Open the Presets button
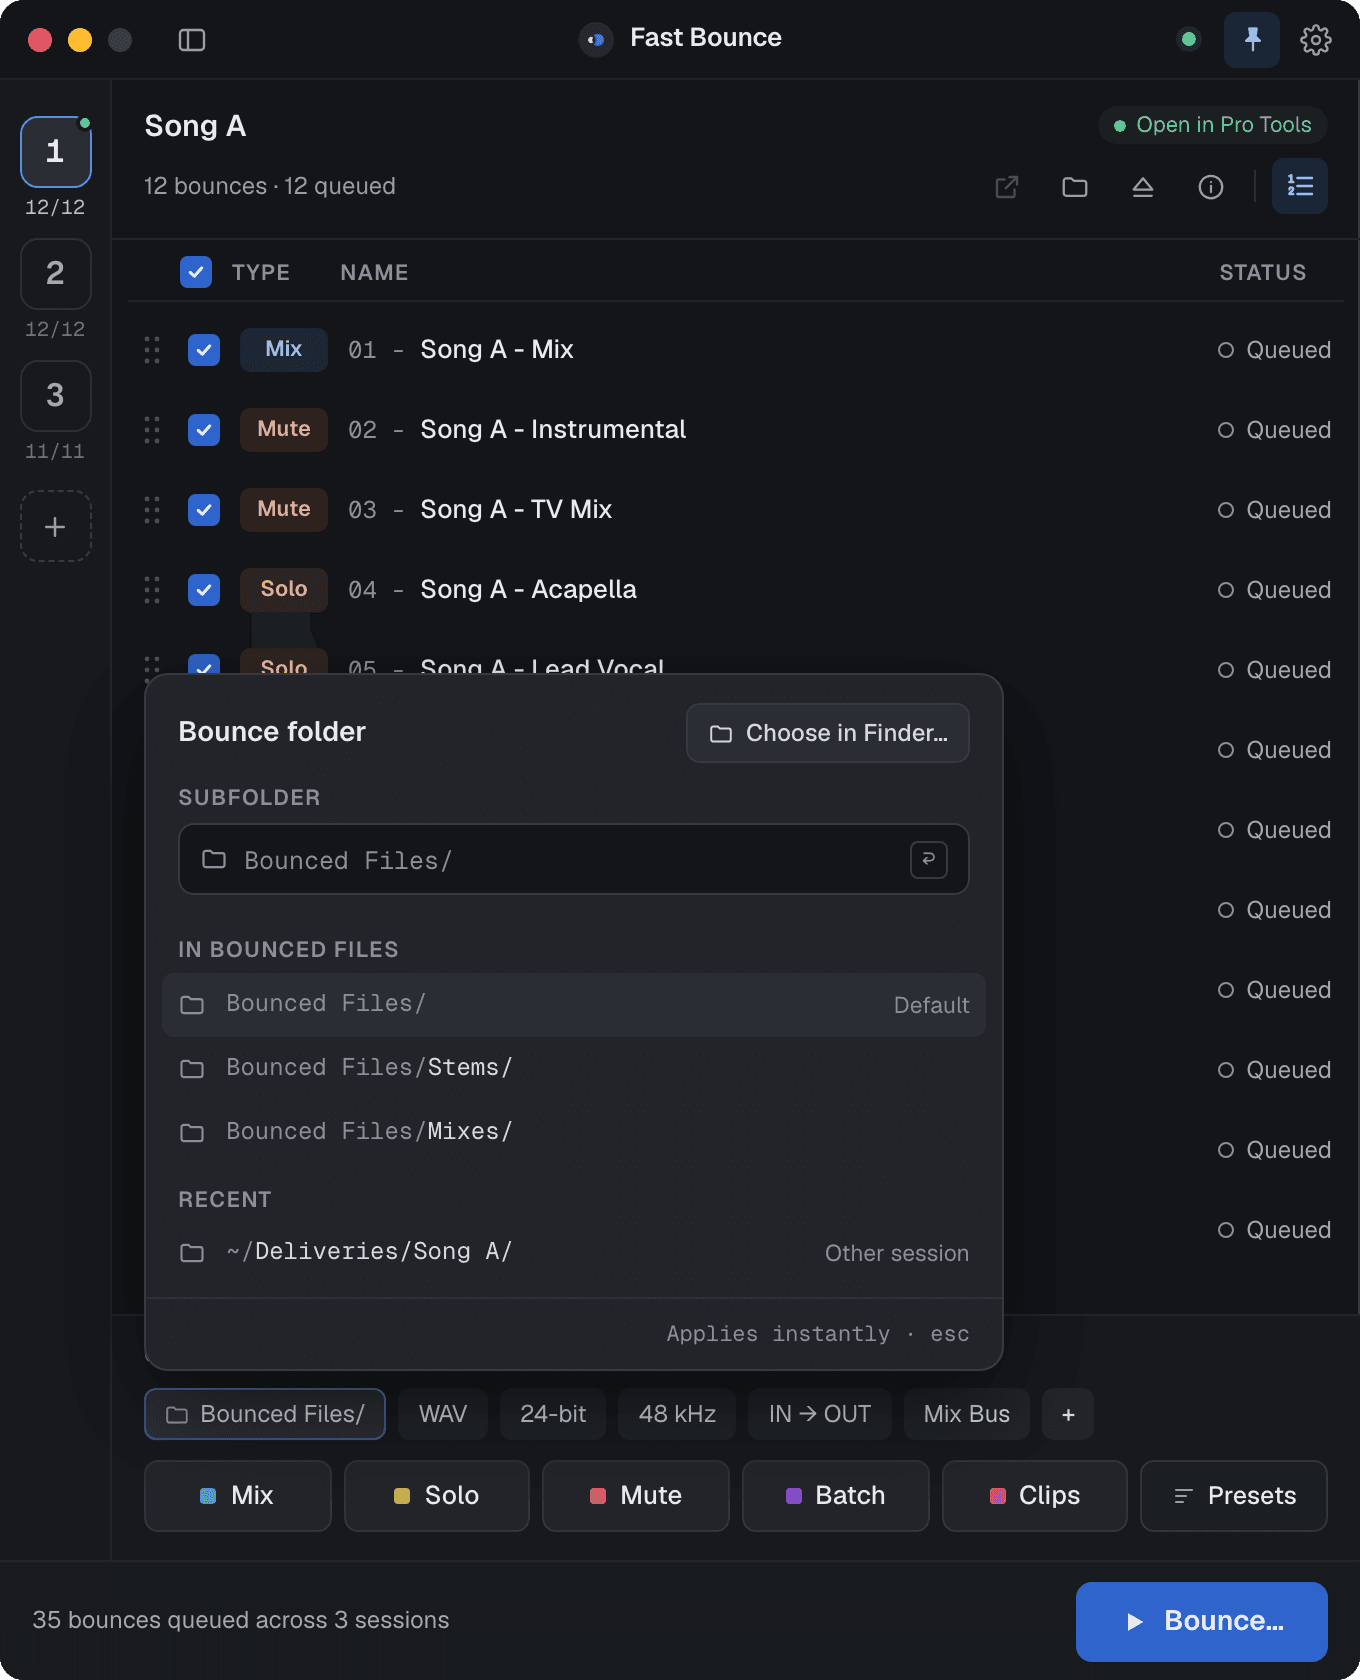The height and width of the screenshot is (1680, 1360). tap(1234, 1496)
